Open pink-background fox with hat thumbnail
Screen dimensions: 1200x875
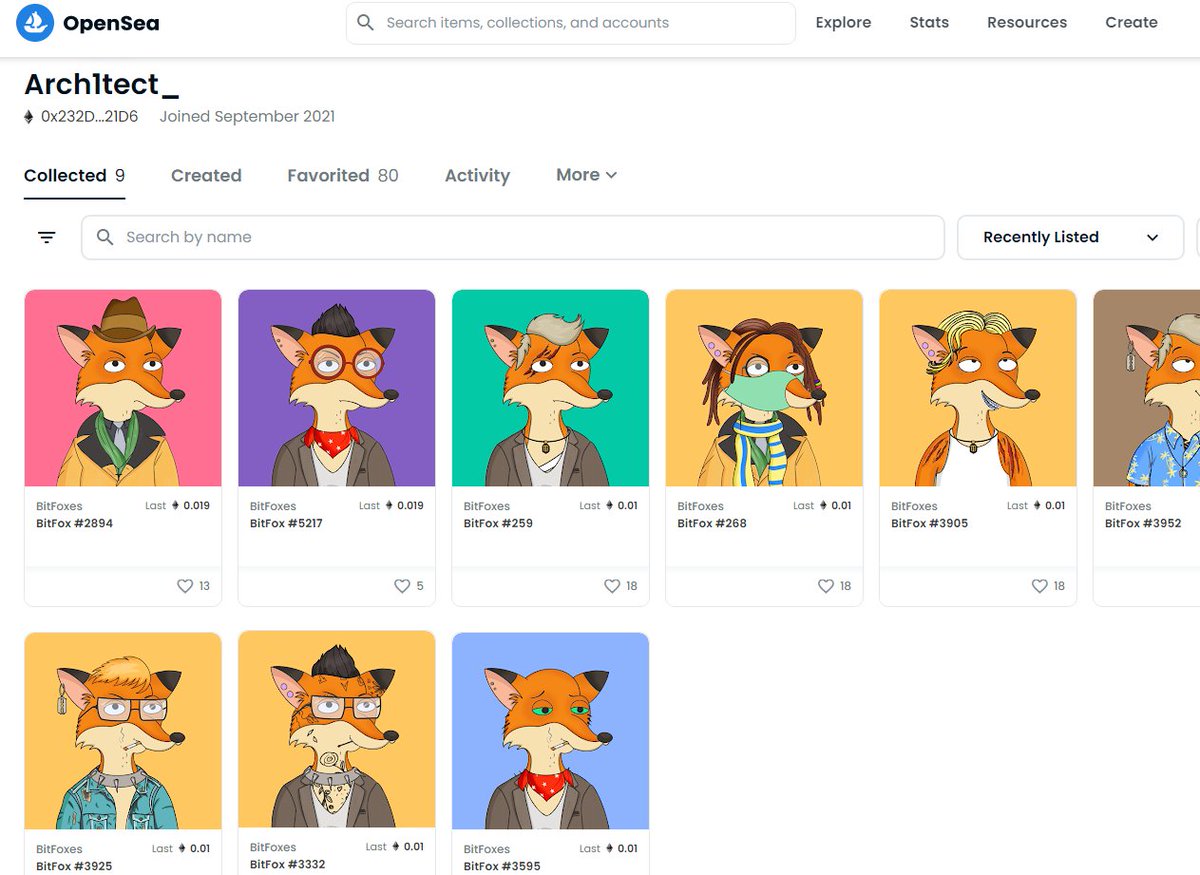pyautogui.click(x=123, y=388)
